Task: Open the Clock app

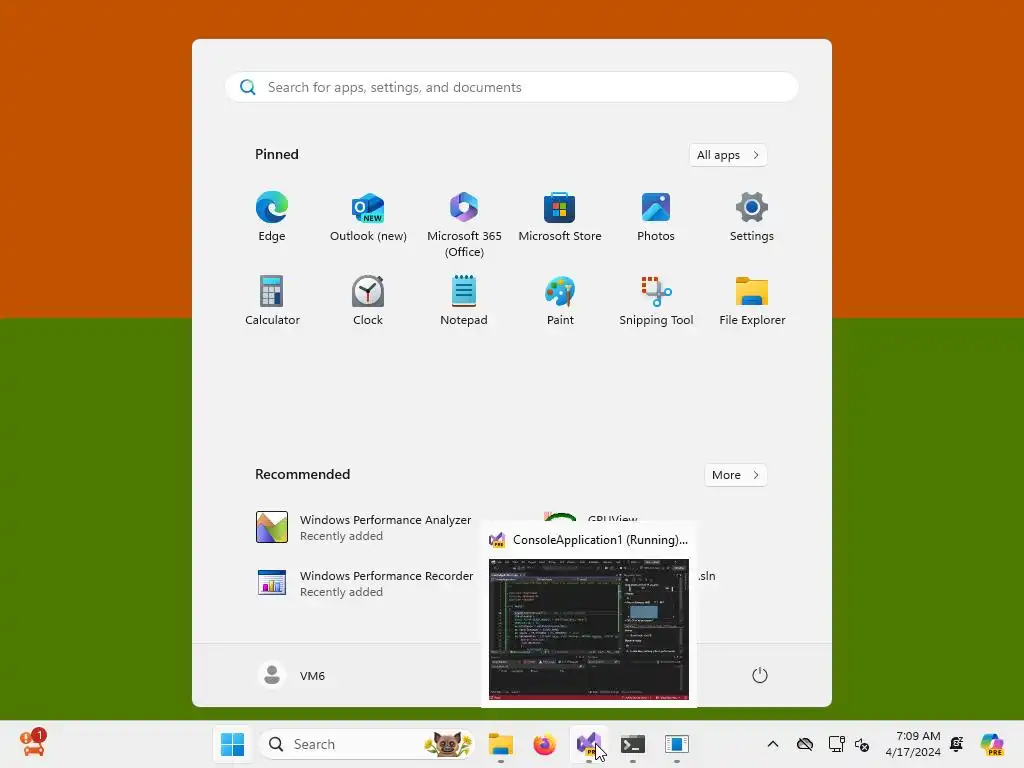Action: (368, 300)
